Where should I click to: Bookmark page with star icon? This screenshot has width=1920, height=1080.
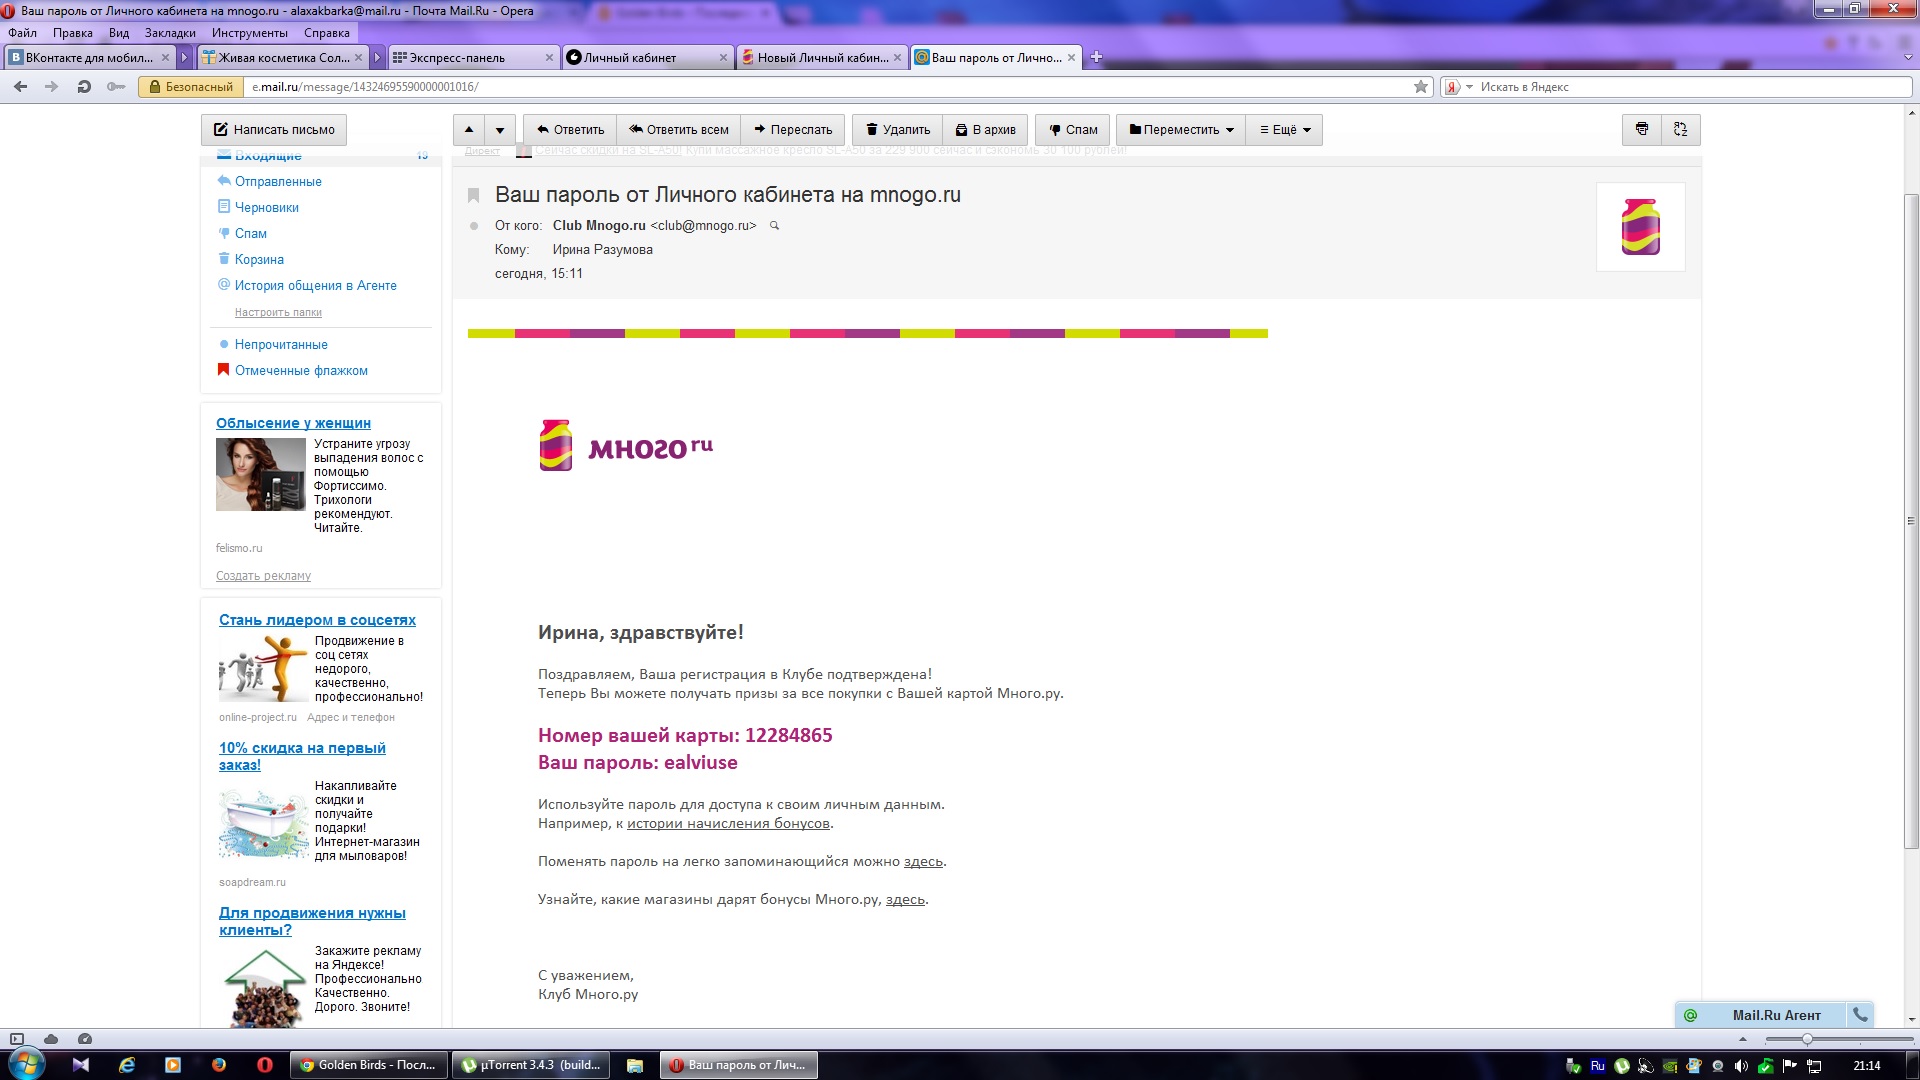click(x=1421, y=87)
